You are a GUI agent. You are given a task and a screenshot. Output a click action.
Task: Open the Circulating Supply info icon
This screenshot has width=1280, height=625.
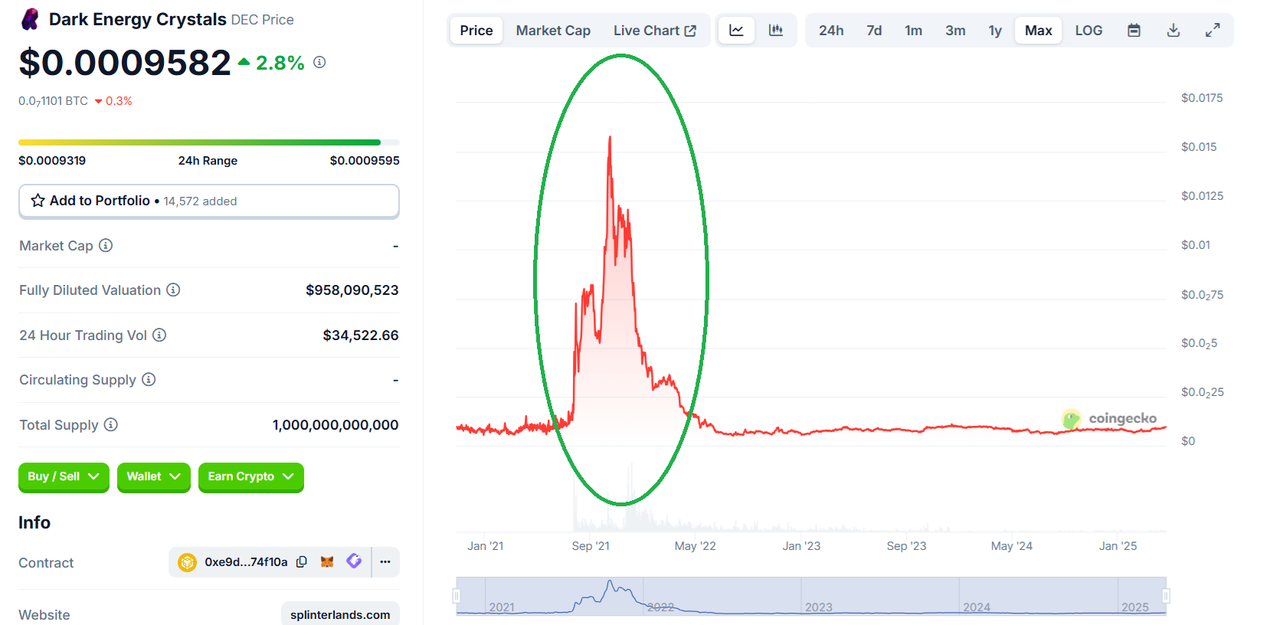[x=149, y=380]
